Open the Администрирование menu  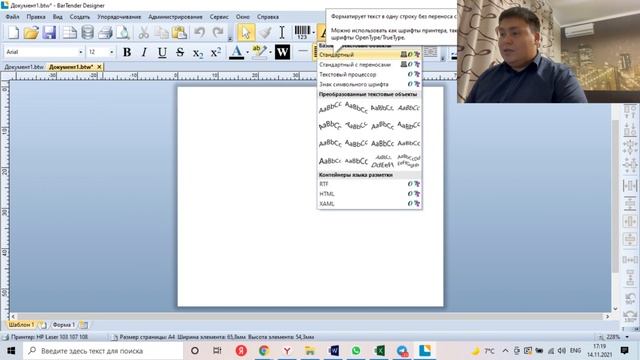[x=175, y=17]
